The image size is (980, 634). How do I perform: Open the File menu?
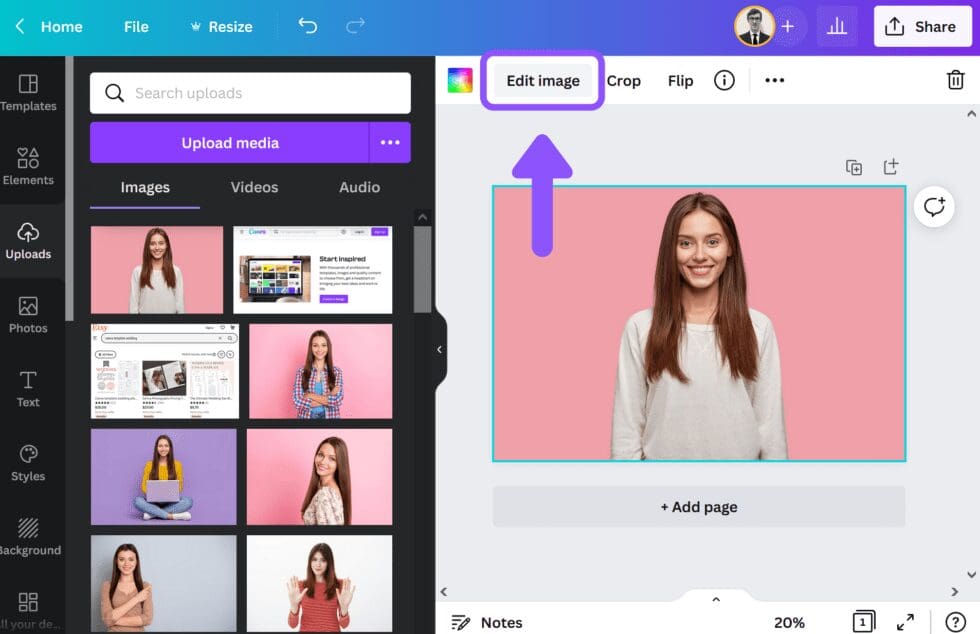click(136, 26)
